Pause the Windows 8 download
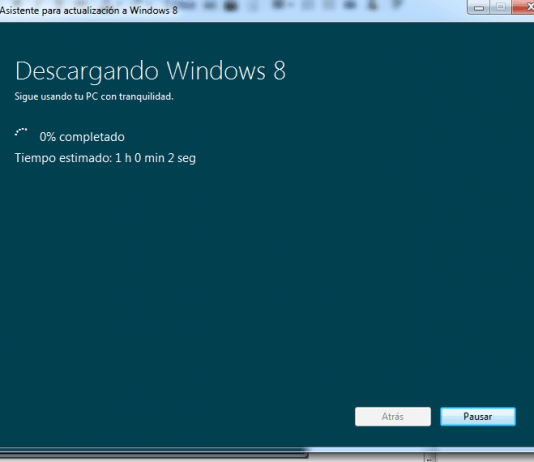The image size is (534, 462). (478, 416)
